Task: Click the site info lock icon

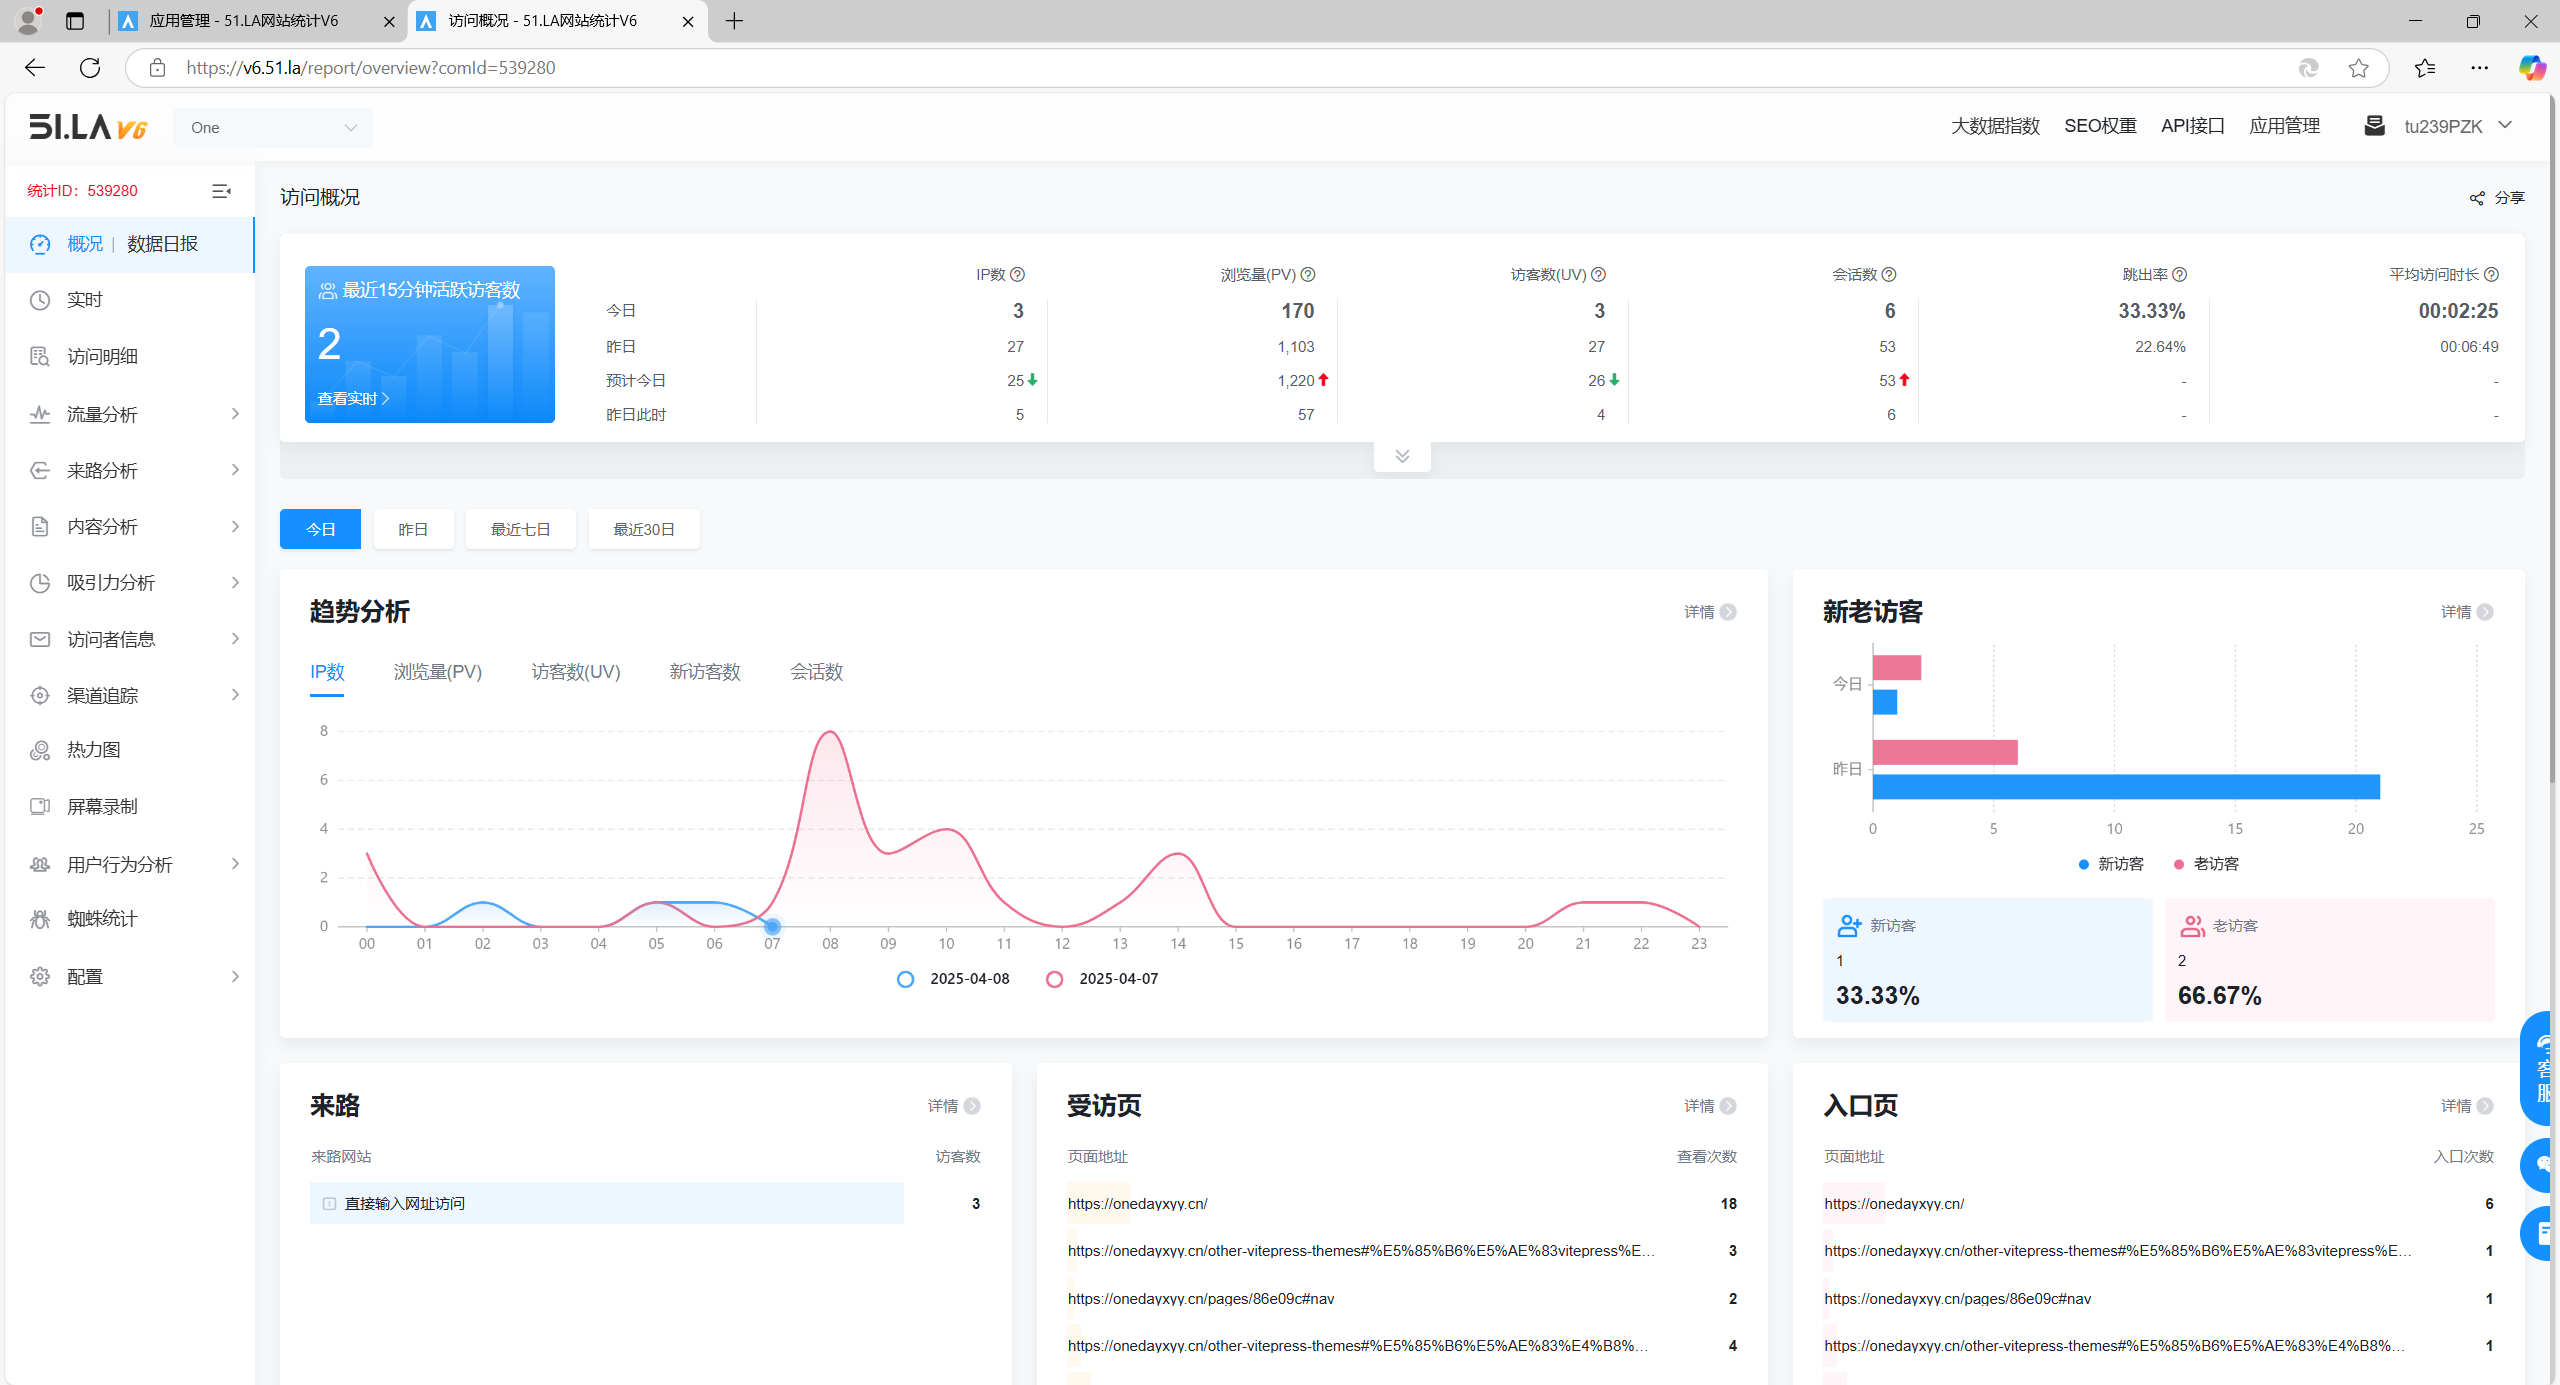Action: tap(157, 68)
